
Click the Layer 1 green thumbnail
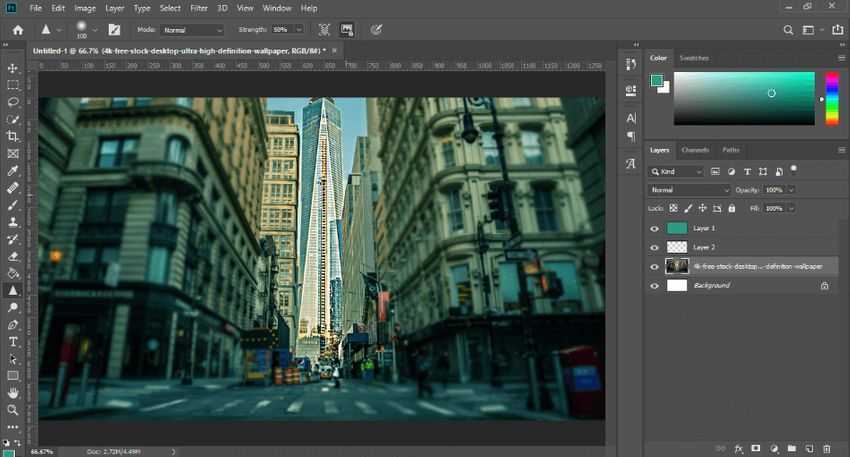[x=677, y=228]
